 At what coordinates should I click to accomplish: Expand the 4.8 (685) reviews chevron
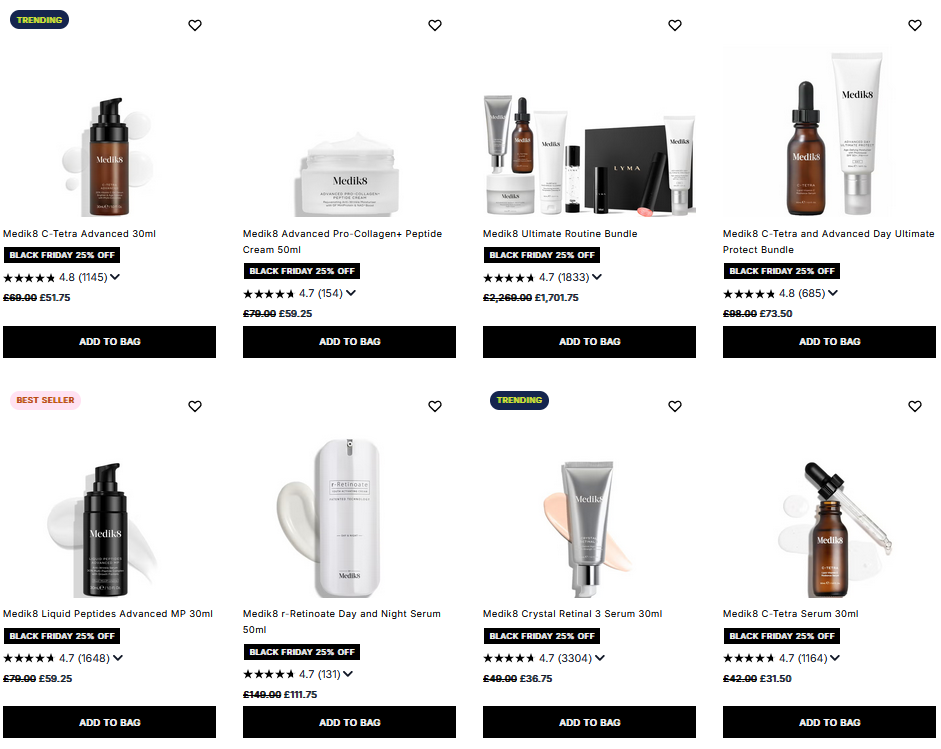tap(833, 293)
